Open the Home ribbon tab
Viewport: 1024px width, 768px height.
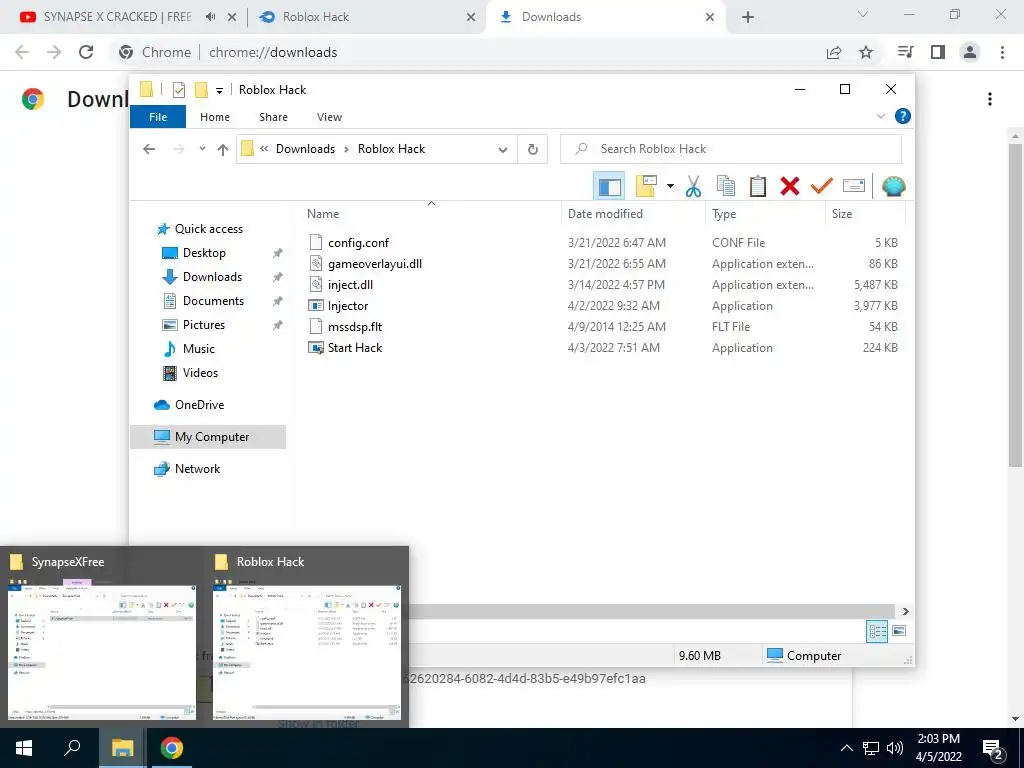coord(215,117)
